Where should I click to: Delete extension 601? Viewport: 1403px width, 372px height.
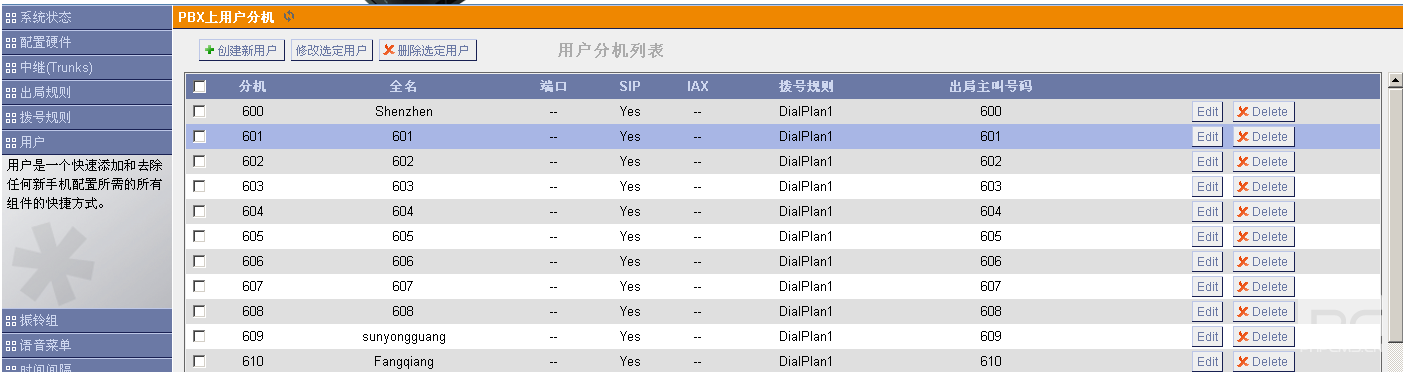pyautogui.click(x=1263, y=136)
